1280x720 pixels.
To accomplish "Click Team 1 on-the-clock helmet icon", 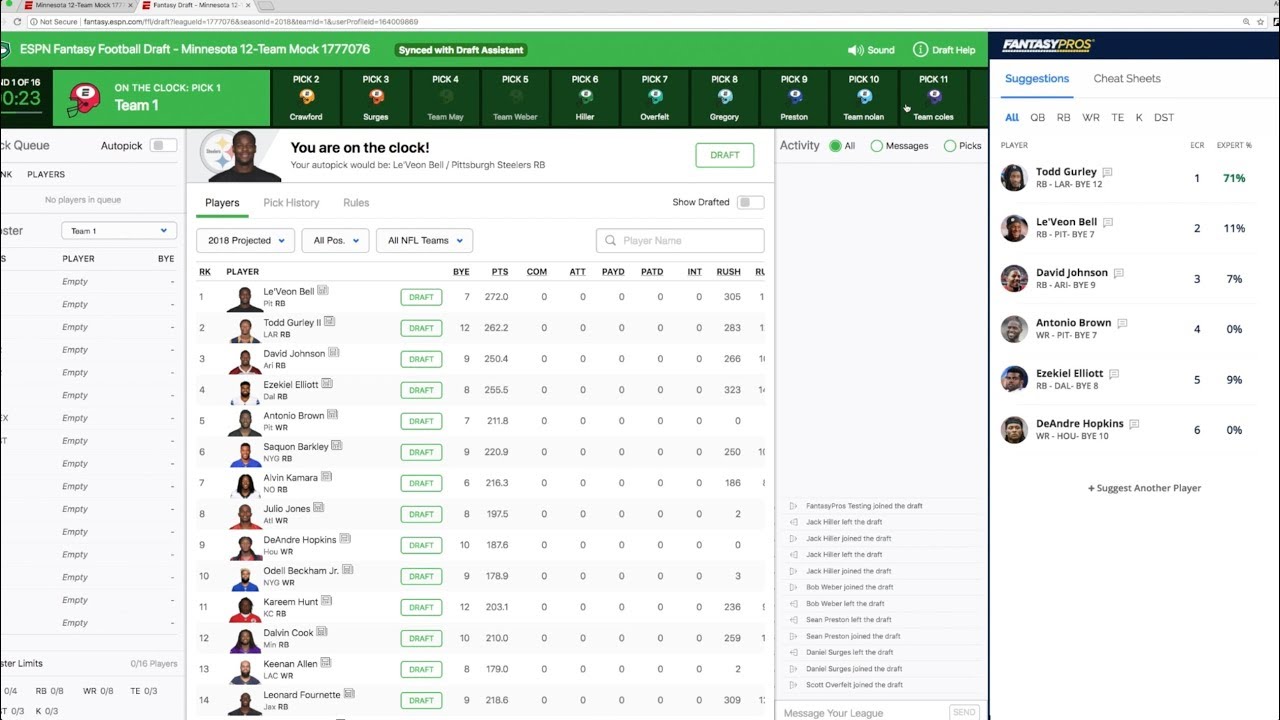I will coord(83,98).
